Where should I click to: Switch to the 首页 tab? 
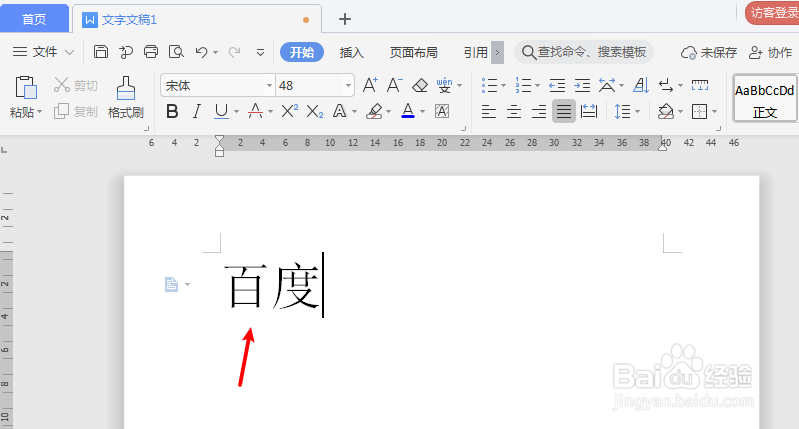(x=34, y=19)
